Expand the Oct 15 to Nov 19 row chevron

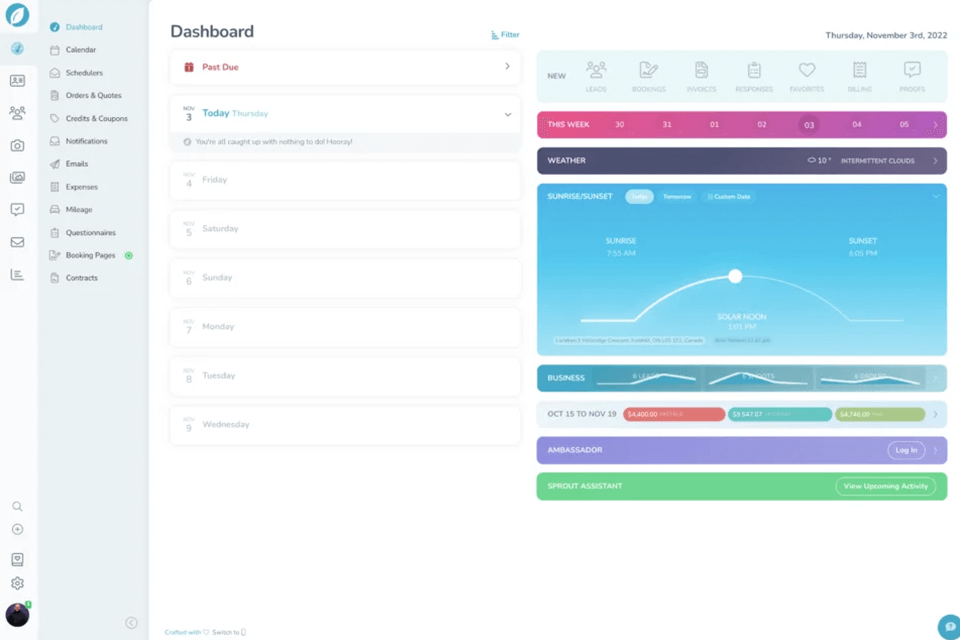[935, 414]
